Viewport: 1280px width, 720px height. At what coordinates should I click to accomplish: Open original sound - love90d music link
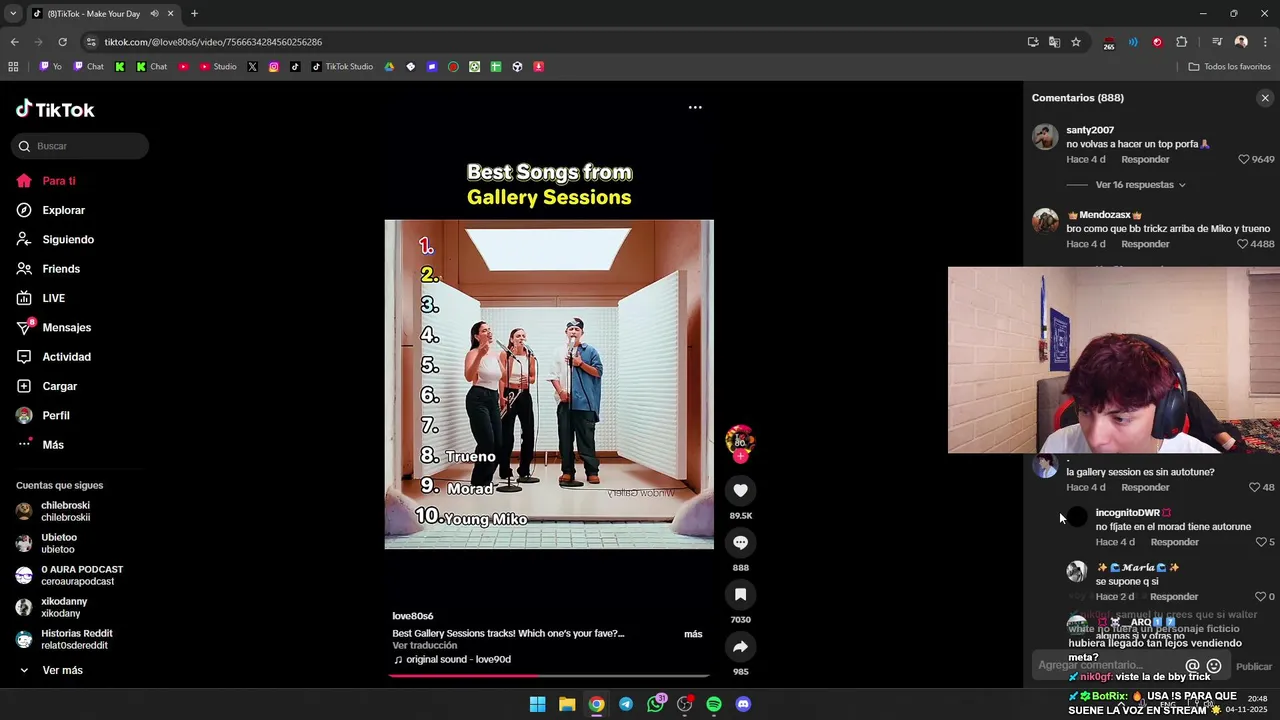[x=452, y=660]
